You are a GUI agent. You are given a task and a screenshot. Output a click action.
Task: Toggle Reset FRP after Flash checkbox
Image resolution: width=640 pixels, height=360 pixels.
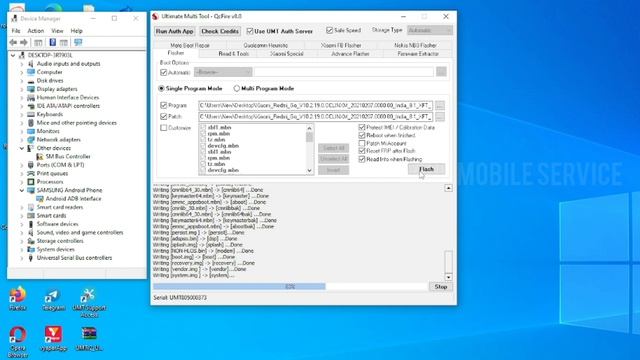point(362,151)
